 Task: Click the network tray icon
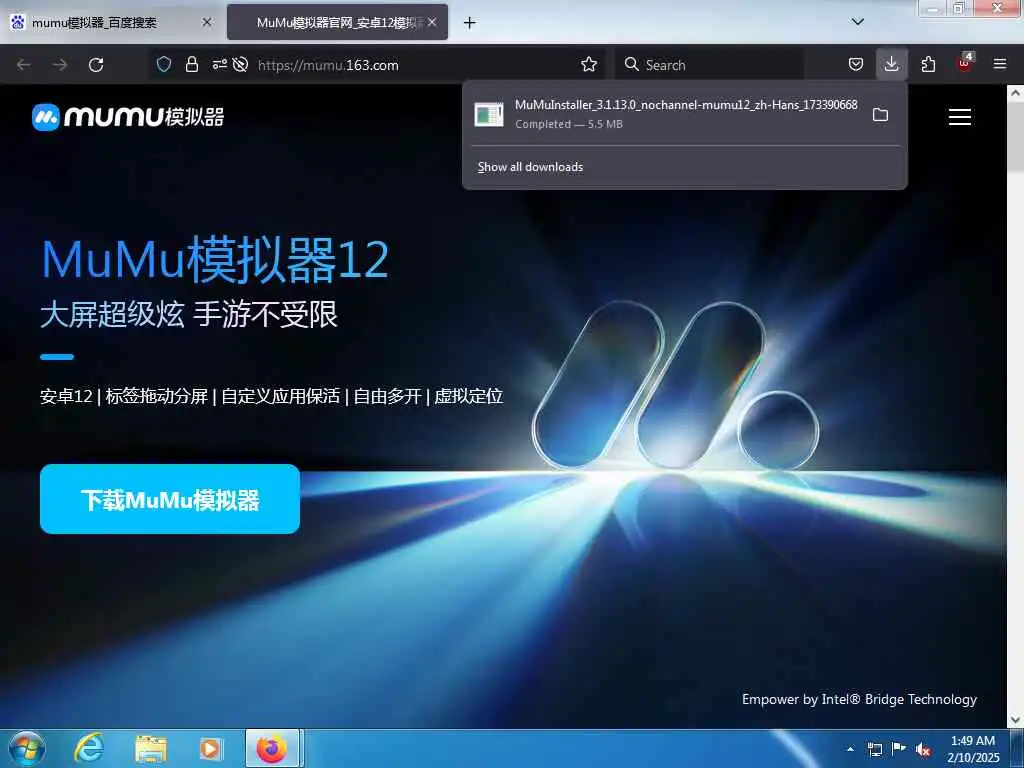874,750
